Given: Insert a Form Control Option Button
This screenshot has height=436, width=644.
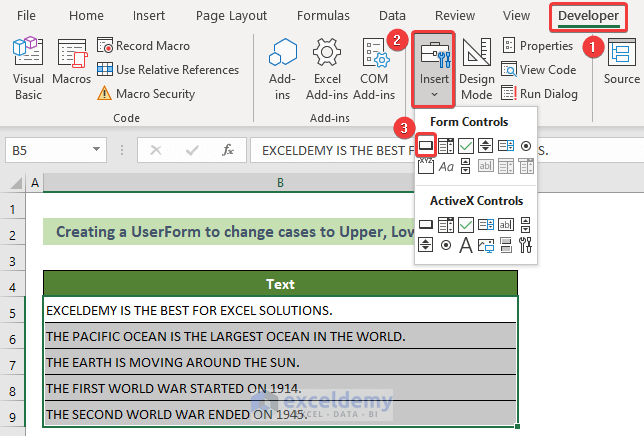Looking at the screenshot, I should pos(526,146).
